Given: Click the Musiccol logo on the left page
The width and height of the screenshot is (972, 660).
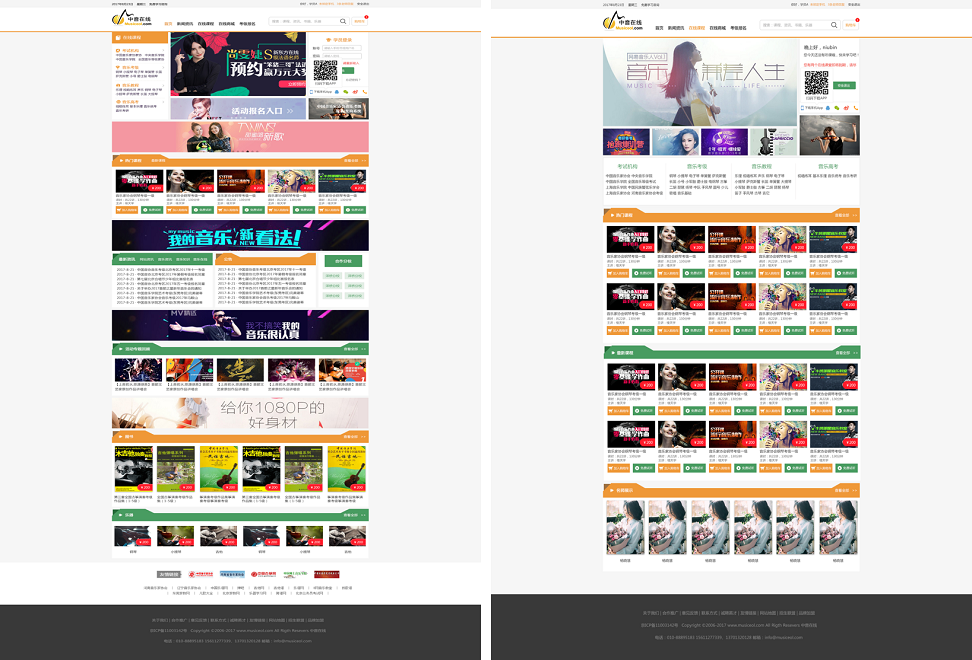Looking at the screenshot, I should pos(129,21).
